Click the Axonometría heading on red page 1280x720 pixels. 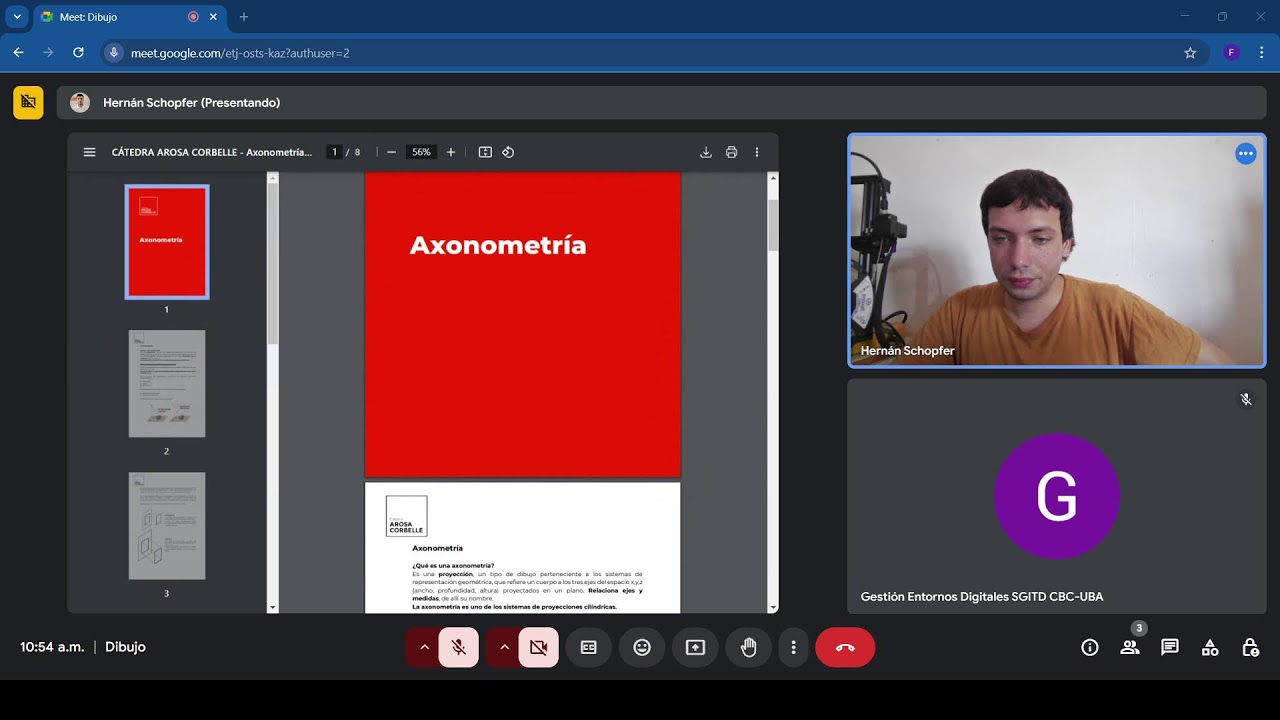pos(498,245)
